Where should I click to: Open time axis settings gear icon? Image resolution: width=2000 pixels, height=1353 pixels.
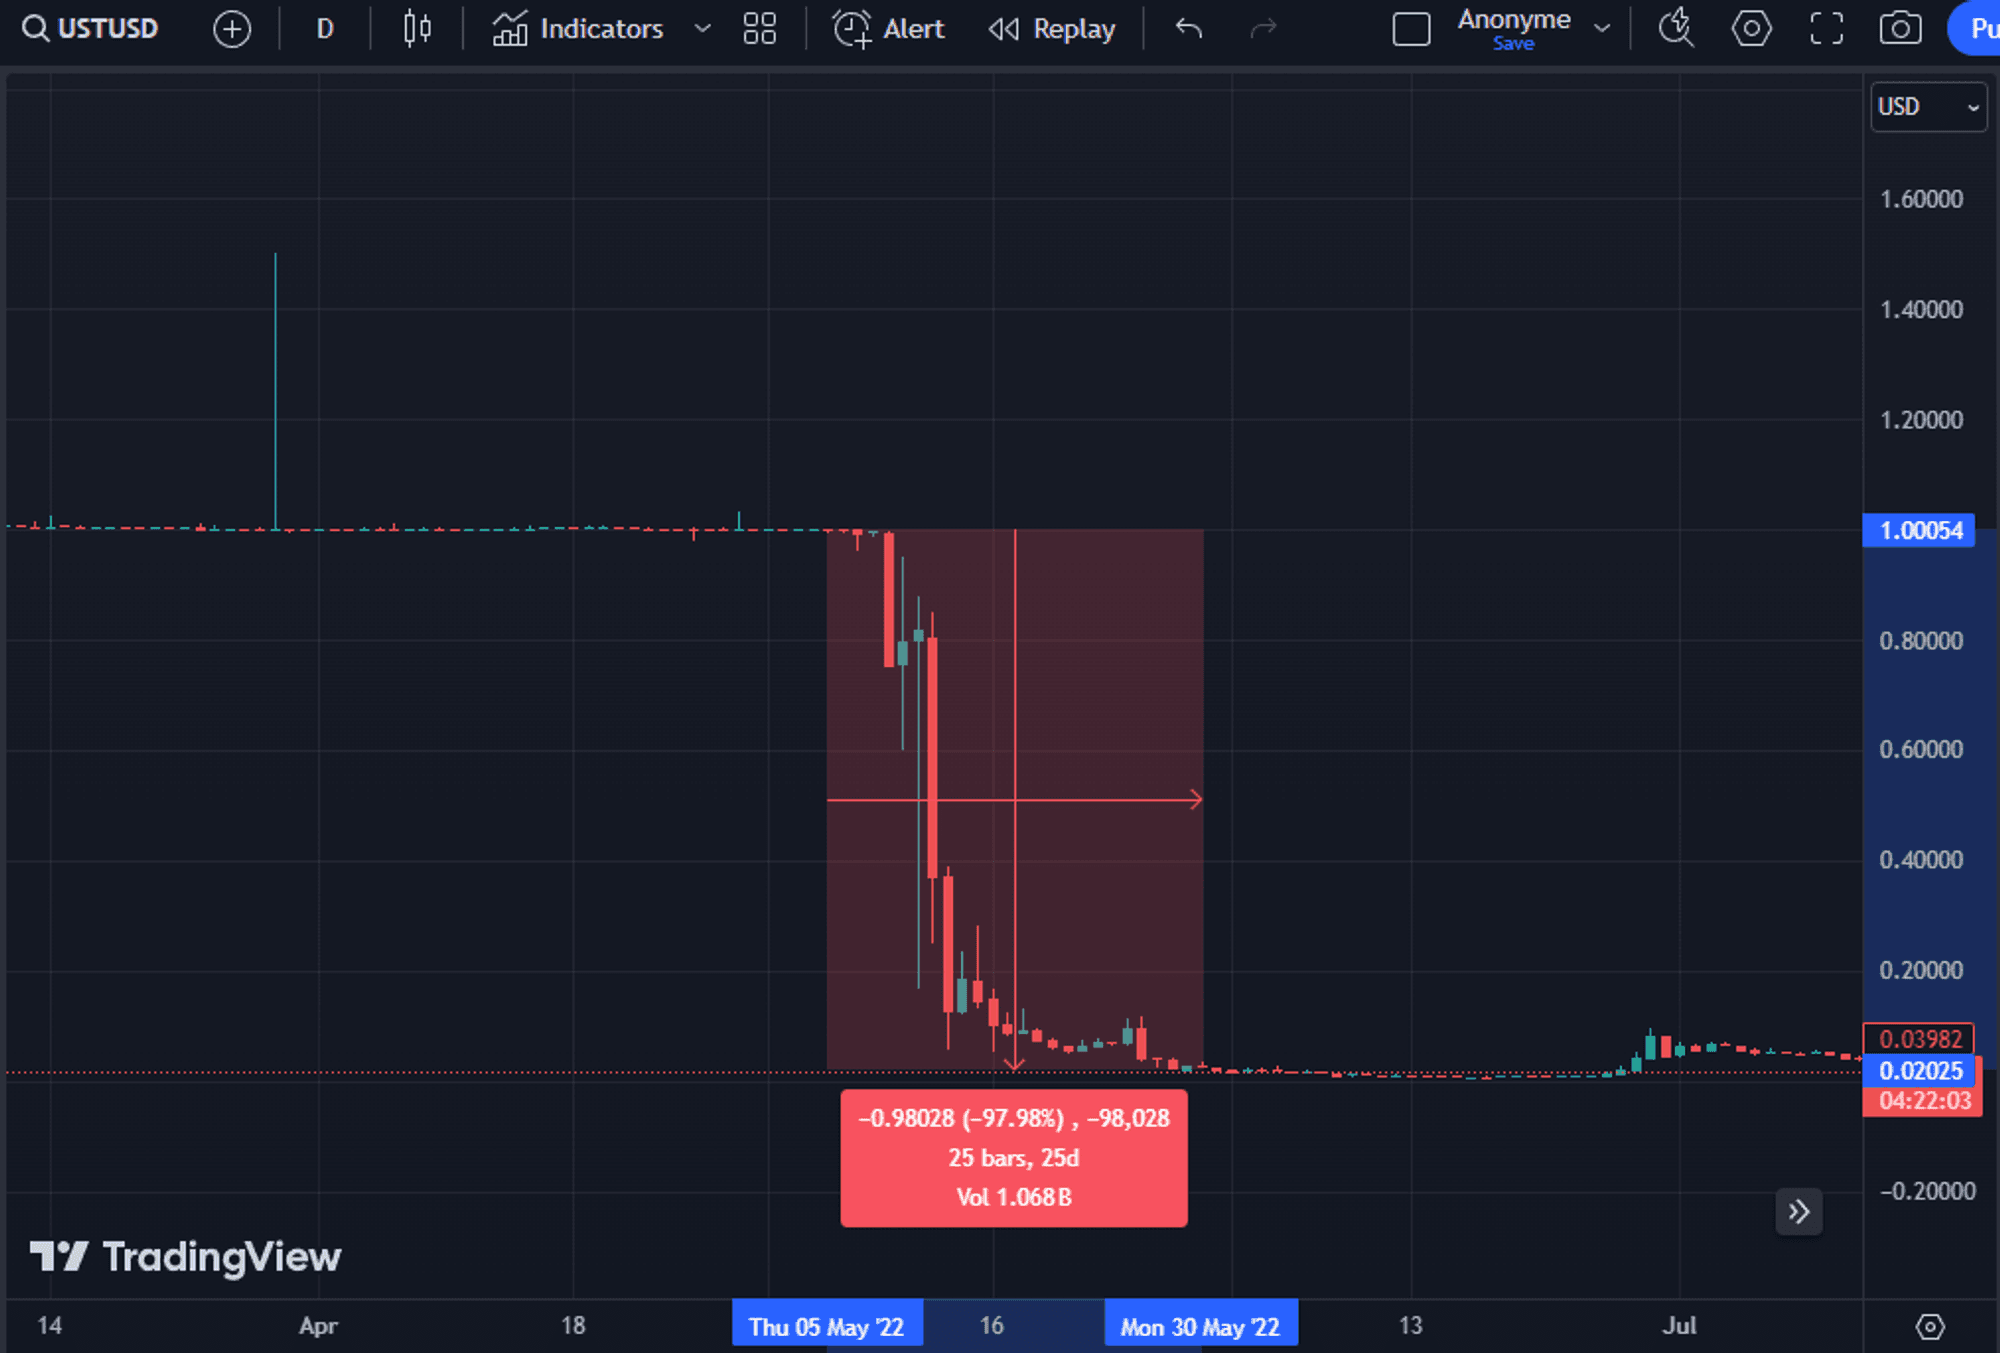[1930, 1326]
